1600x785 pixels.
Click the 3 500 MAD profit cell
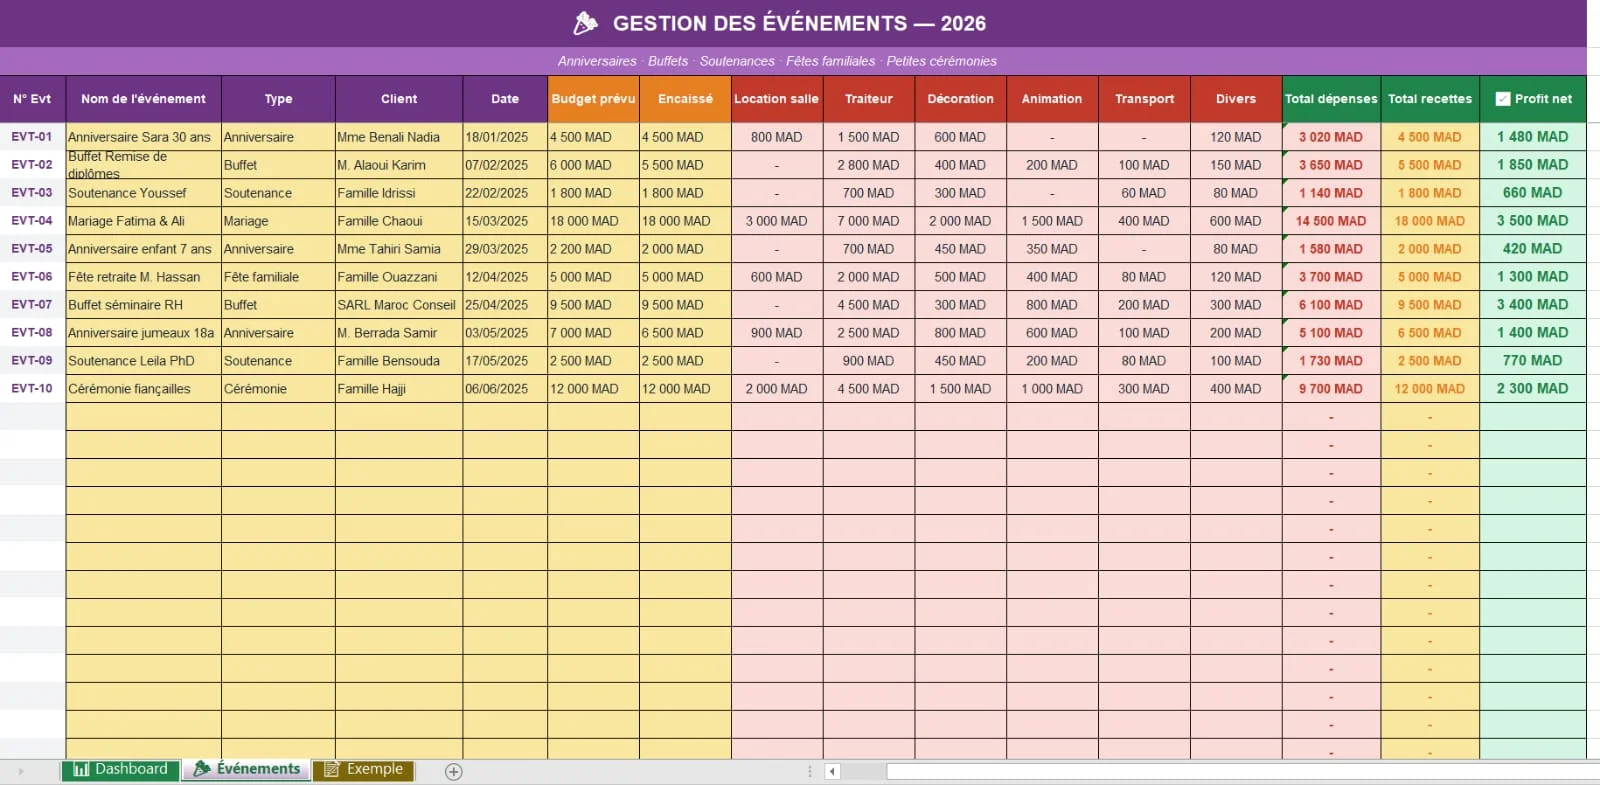[1532, 221]
